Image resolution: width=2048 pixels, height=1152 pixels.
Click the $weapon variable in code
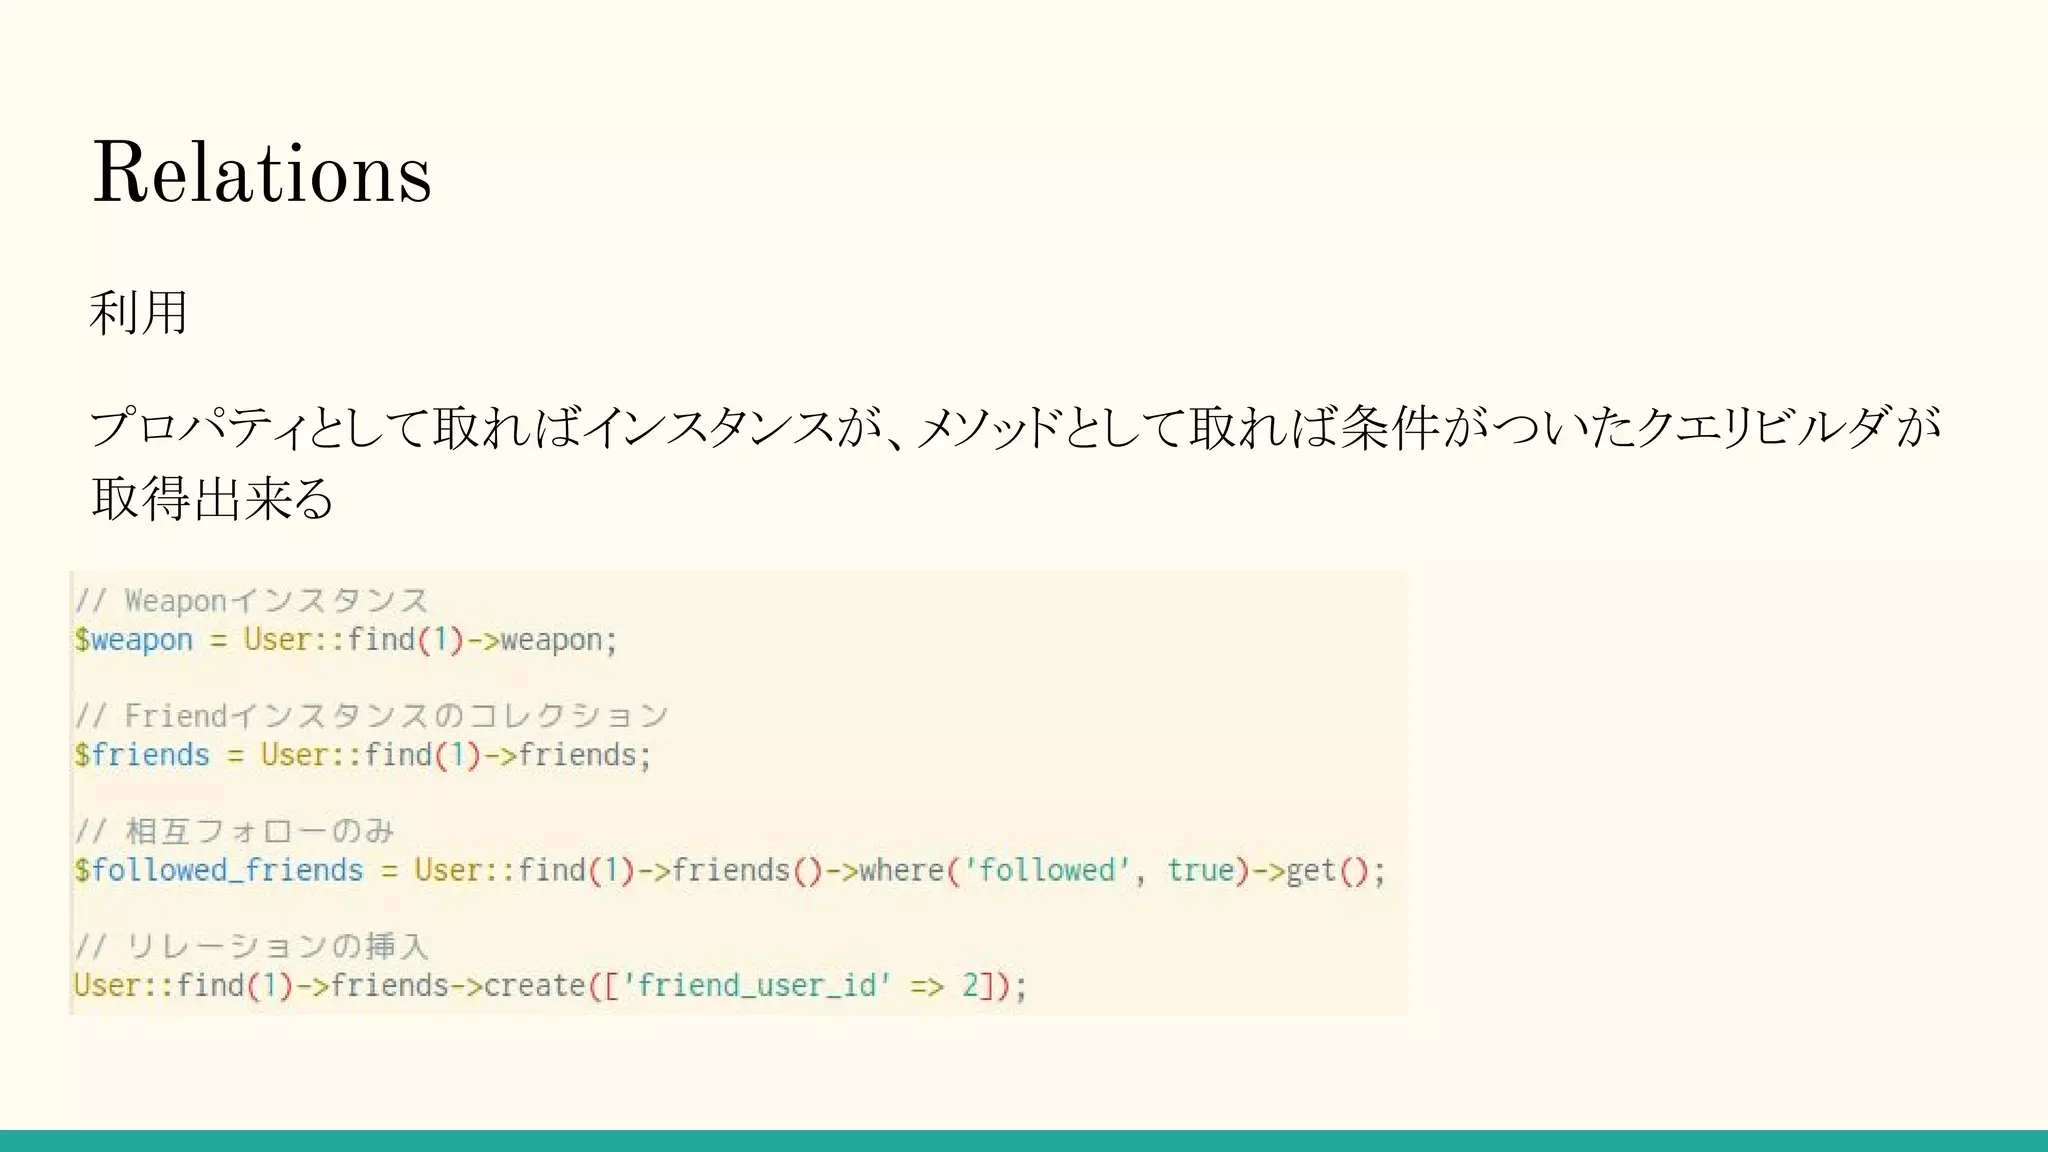(133, 640)
